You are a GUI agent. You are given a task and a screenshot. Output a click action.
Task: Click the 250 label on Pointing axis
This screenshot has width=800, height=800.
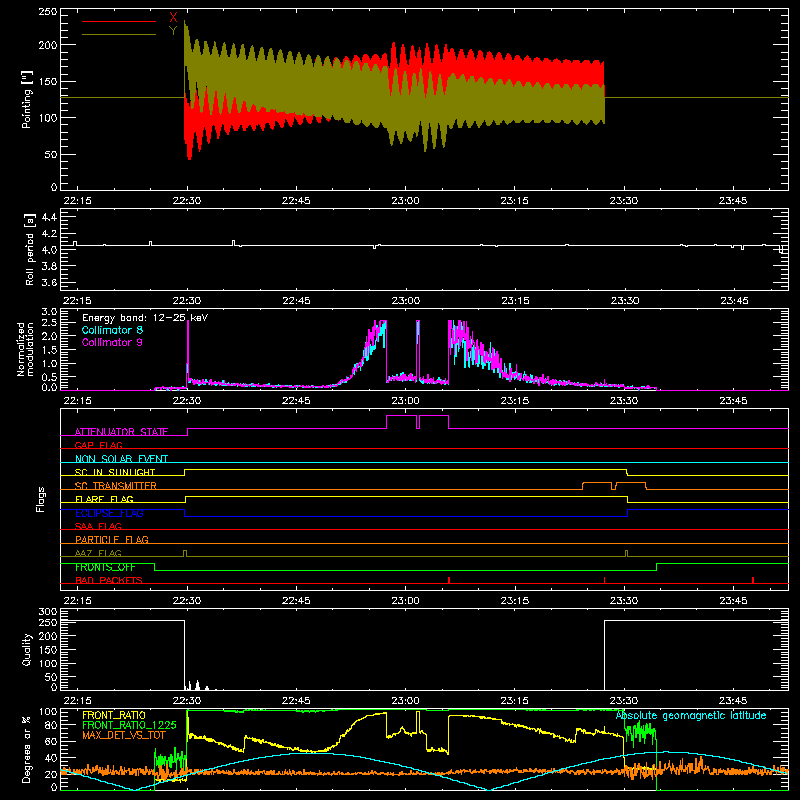point(48,12)
